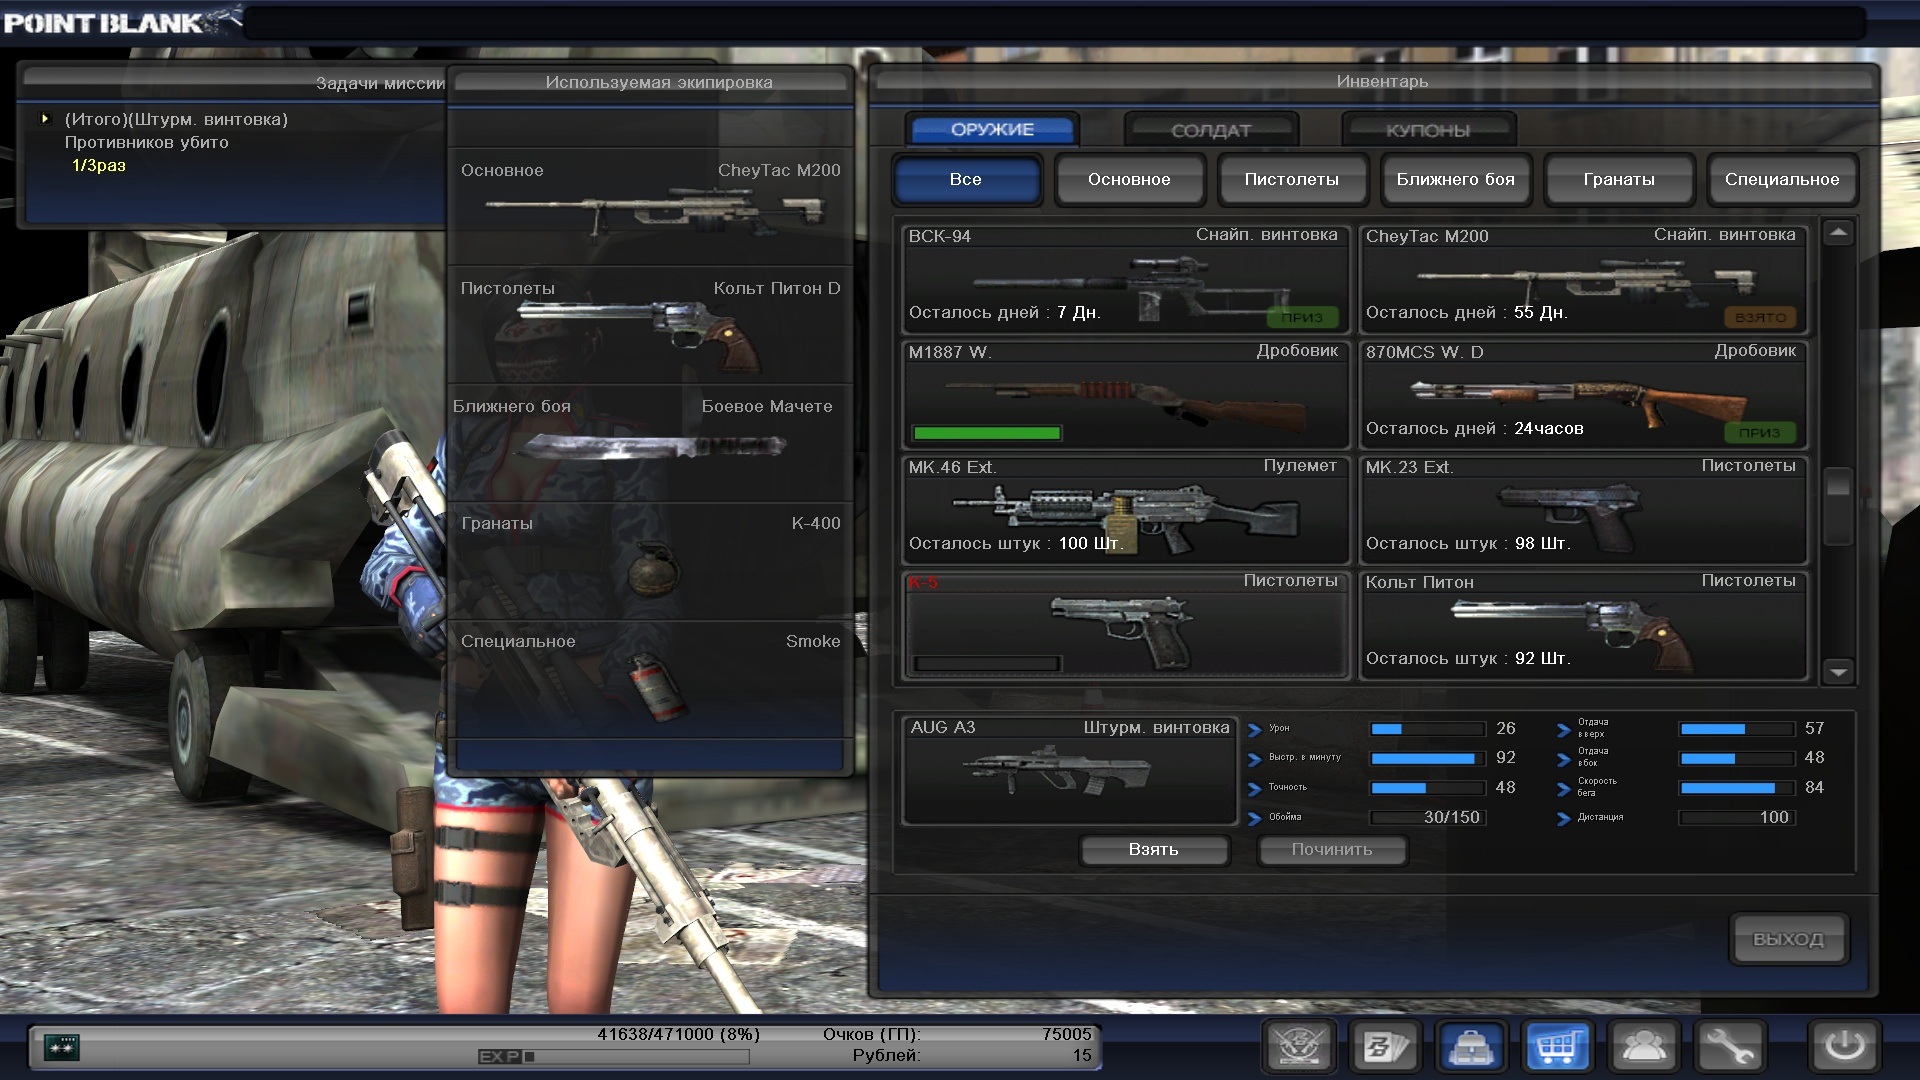Viewport: 1920px width, 1080px height.
Task: Expand the mission task arrow bullet
Action: 45,119
